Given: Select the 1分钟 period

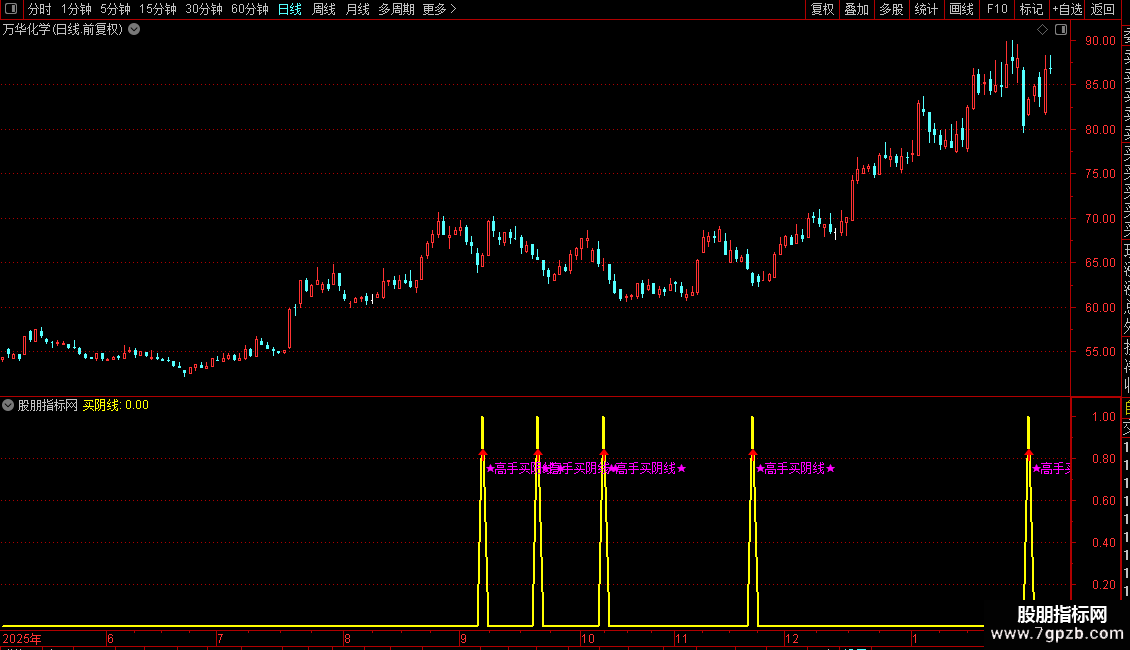Looking at the screenshot, I should tap(76, 9).
